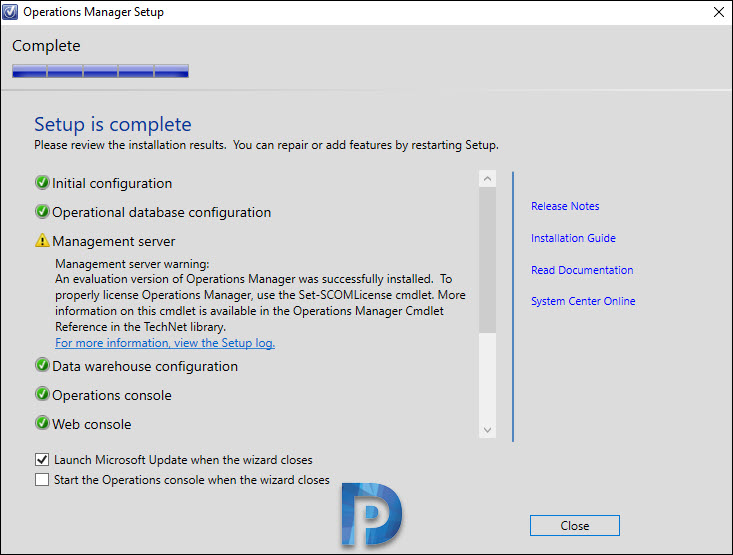This screenshot has width=733, height=555.
Task: Click the 'Management server warning:' text
Action: coord(132,264)
